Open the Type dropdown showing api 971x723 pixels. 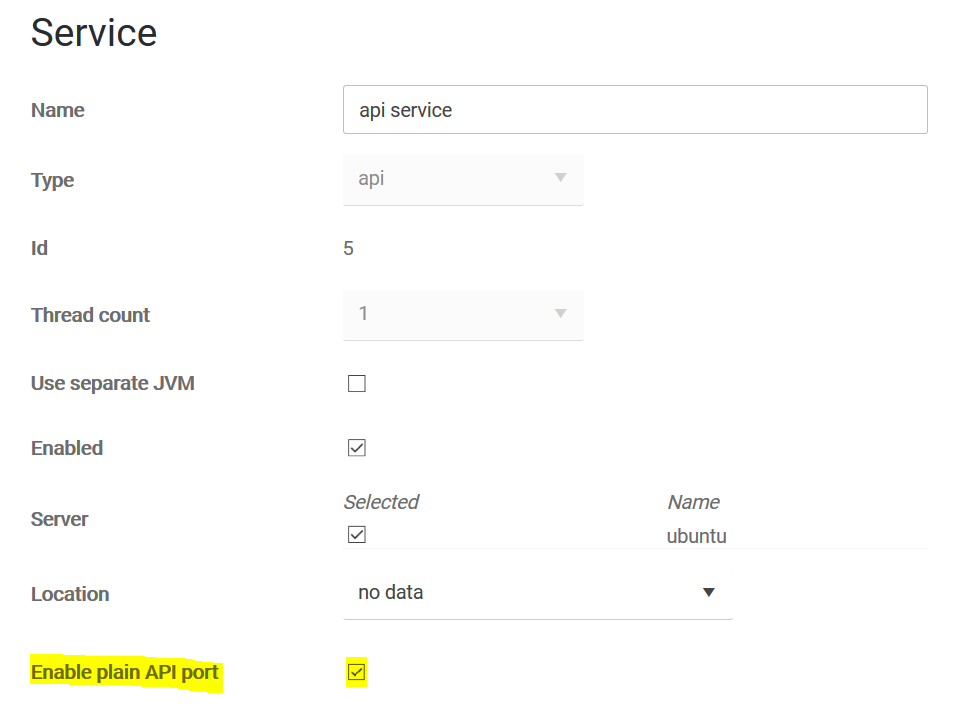462,179
